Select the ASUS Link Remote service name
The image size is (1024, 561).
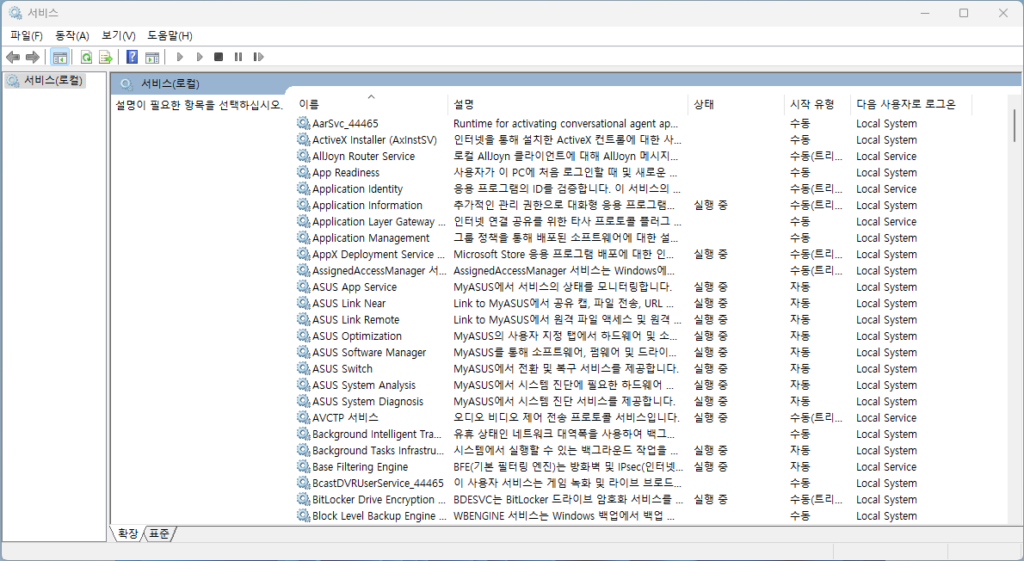pyautogui.click(x=356, y=319)
